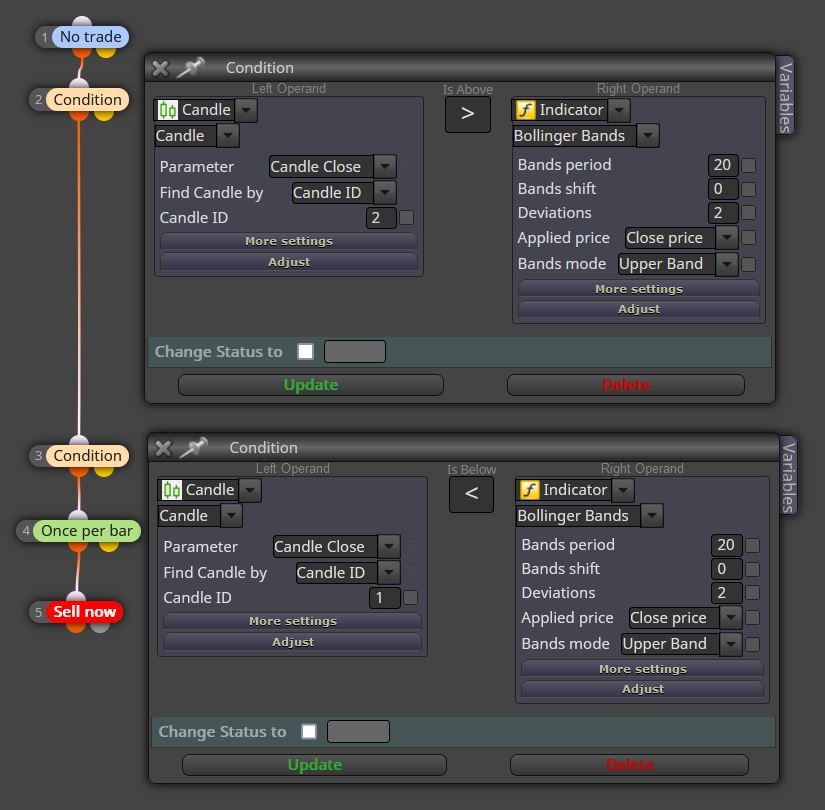The image size is (825, 810).
Task: Click upper Change Status gray status field
Action: (x=355, y=351)
